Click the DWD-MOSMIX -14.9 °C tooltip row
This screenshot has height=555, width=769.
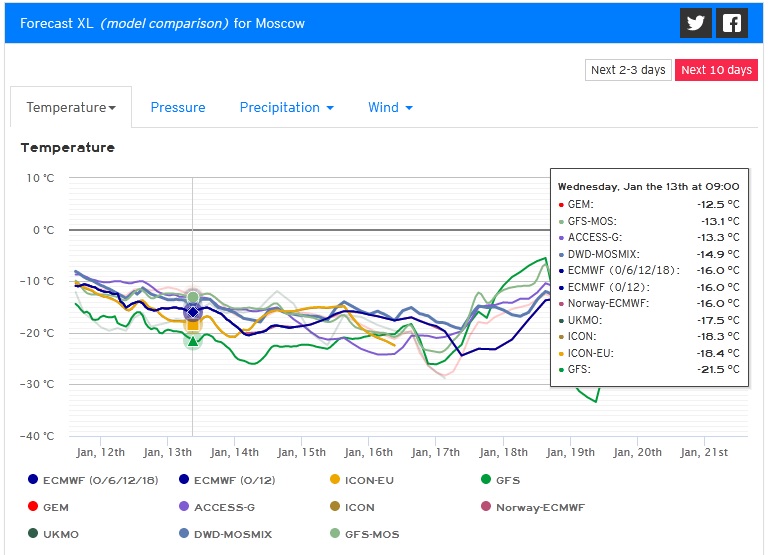pyautogui.click(x=649, y=254)
